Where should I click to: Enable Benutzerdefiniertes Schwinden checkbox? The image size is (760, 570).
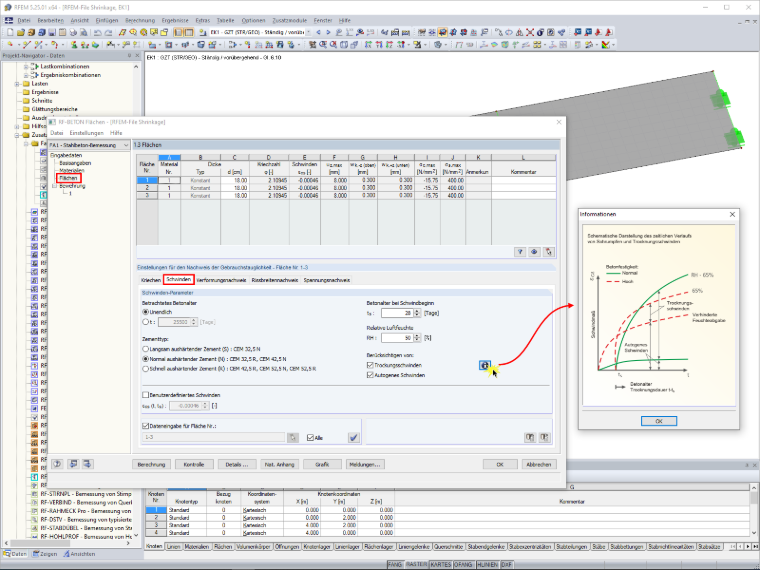145,395
